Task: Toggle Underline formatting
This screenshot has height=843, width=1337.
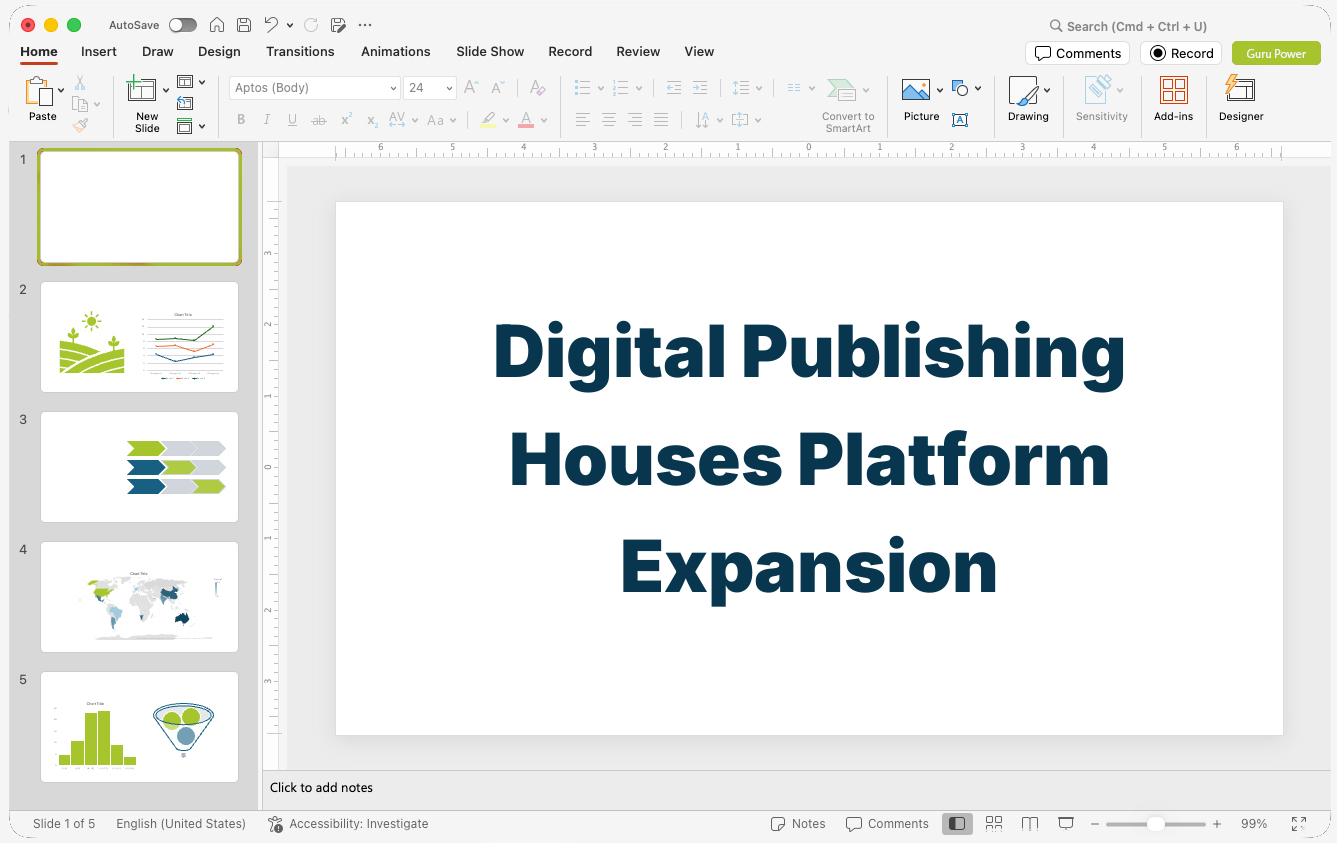Action: click(292, 120)
